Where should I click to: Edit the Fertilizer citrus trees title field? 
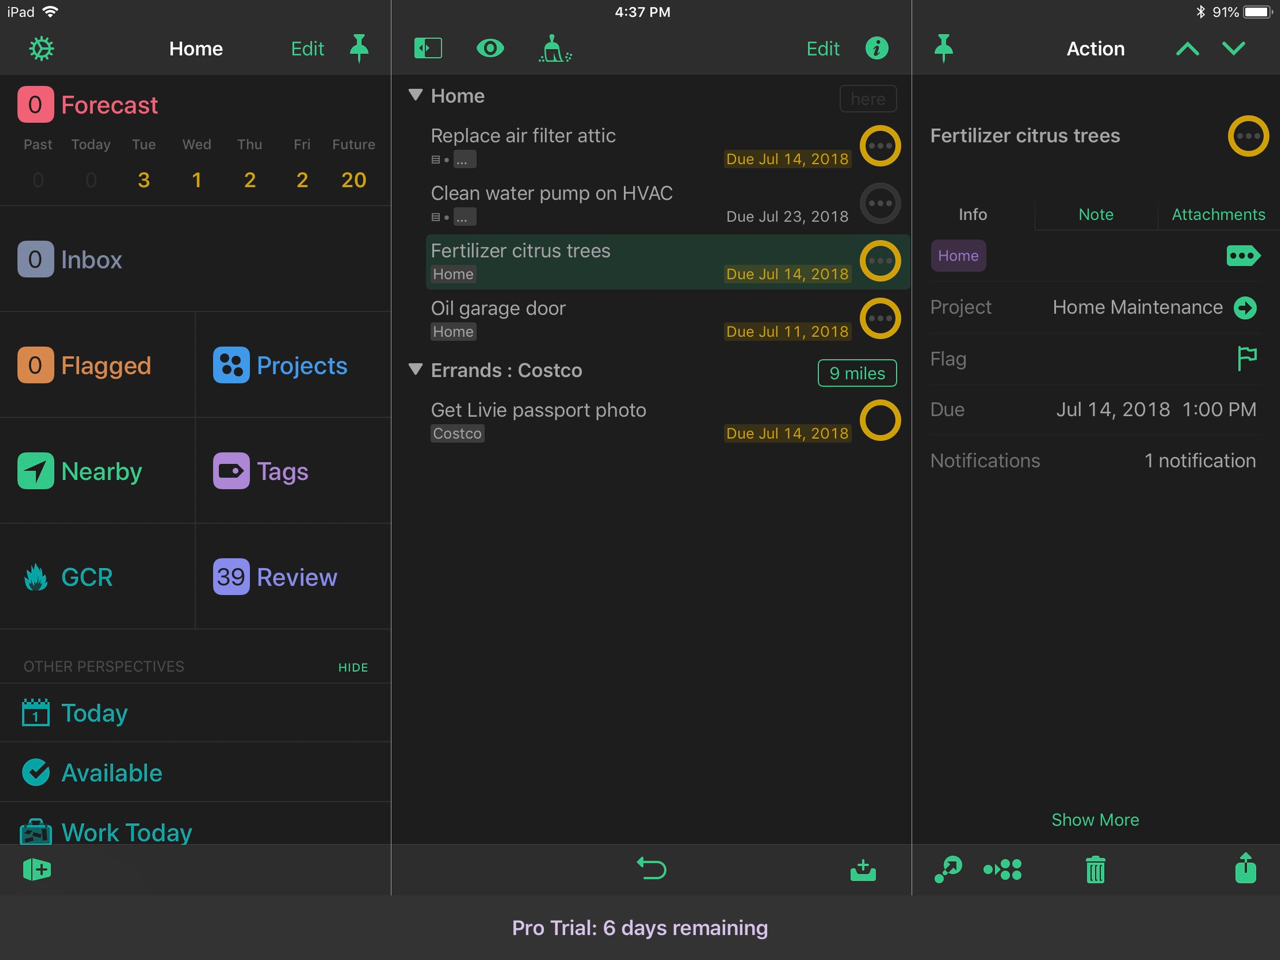tap(1025, 136)
